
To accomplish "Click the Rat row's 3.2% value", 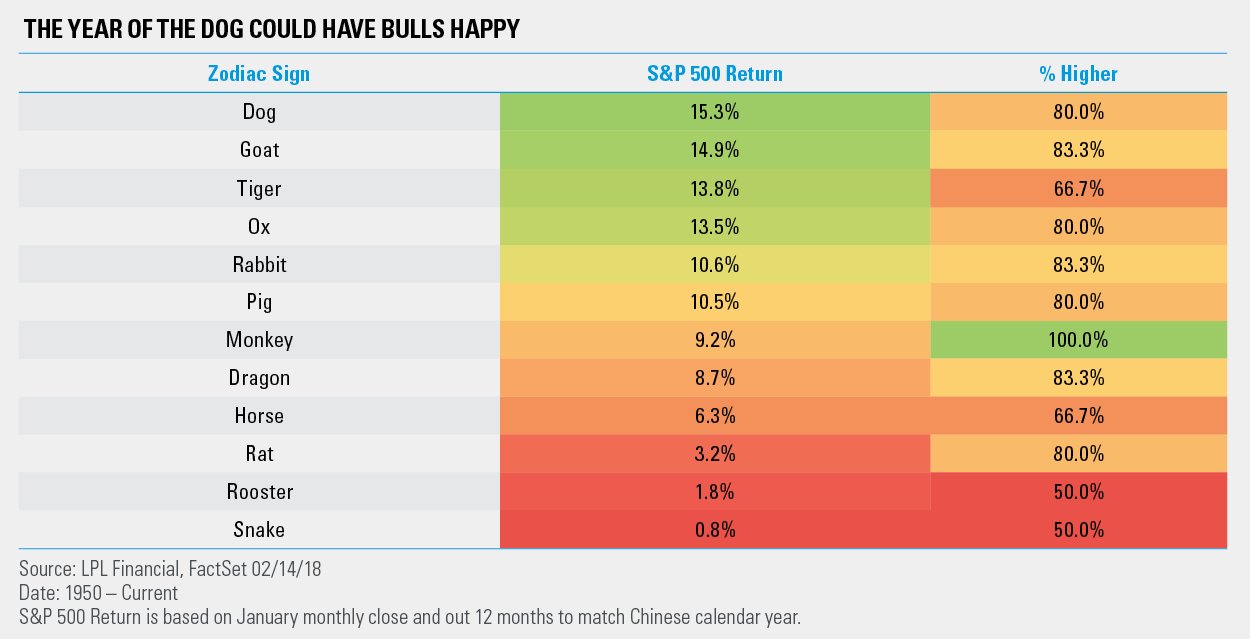I will click(x=714, y=454).
